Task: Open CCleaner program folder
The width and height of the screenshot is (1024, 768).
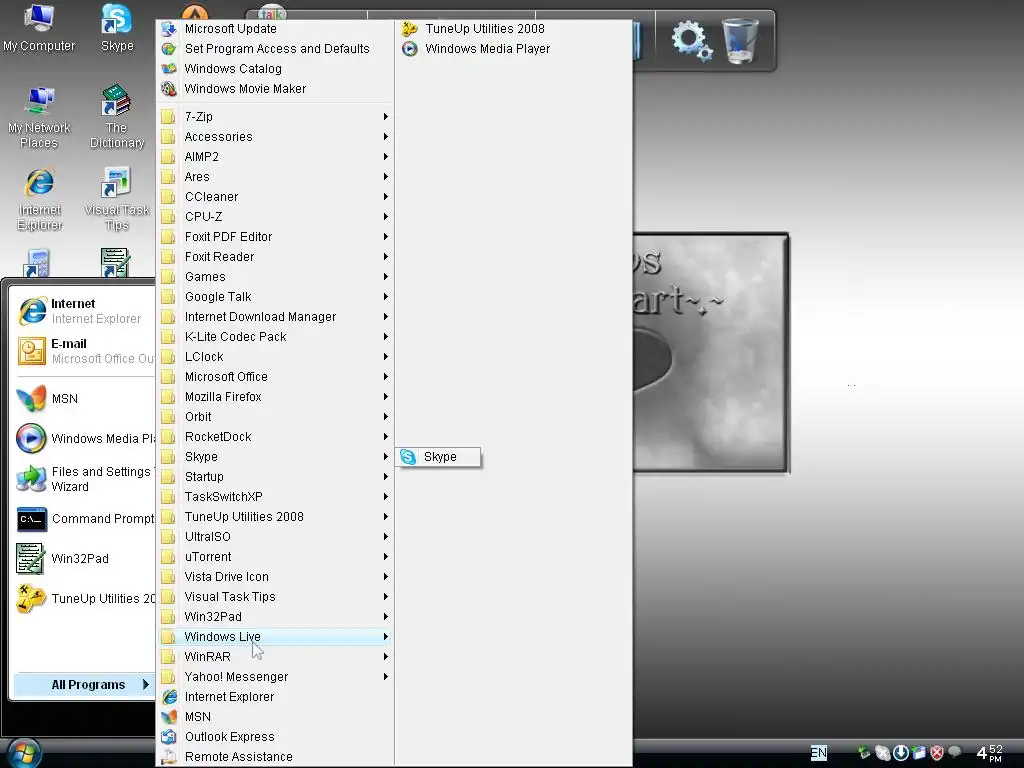Action: click(x=276, y=197)
